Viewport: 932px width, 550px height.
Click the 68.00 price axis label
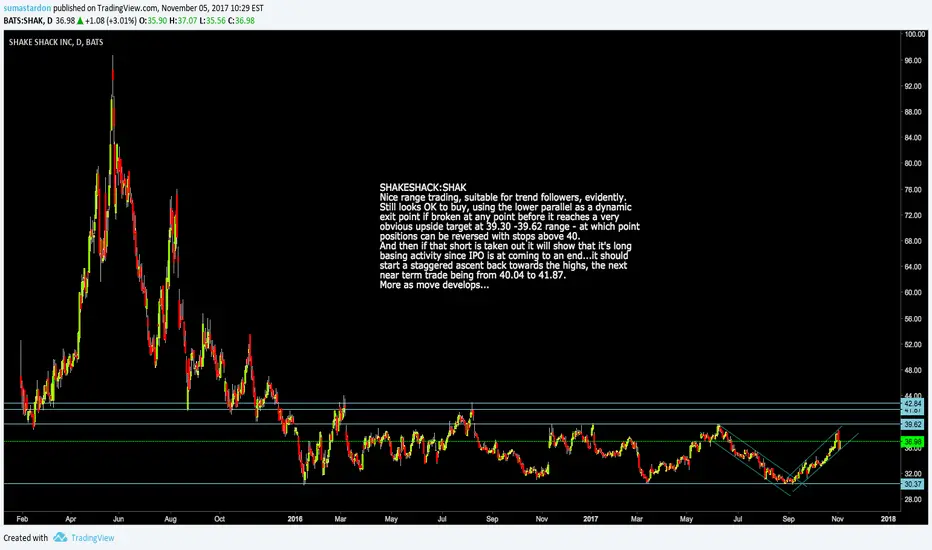913,241
